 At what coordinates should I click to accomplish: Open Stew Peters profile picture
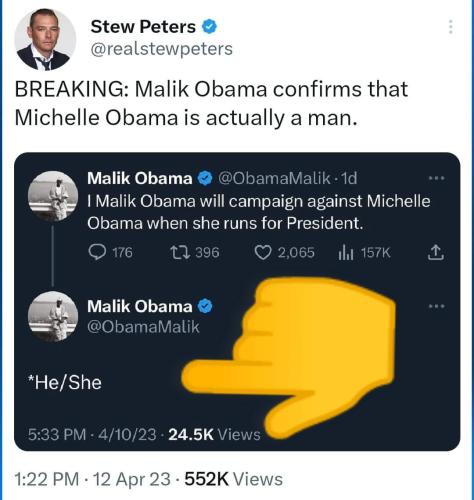point(45,40)
